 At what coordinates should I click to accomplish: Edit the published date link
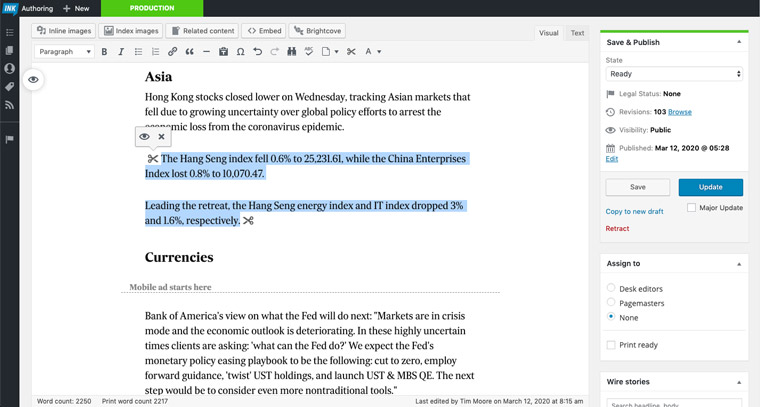click(612, 159)
